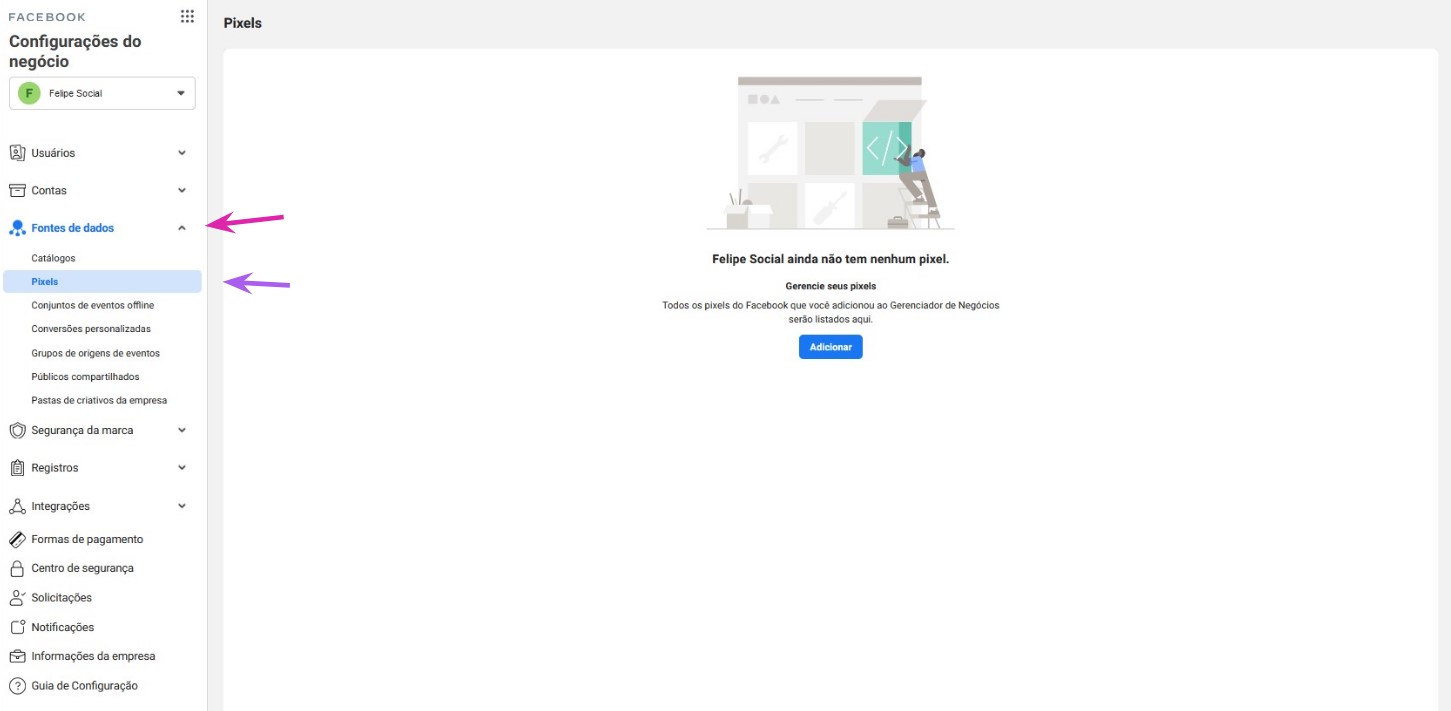Expand the Usuários section chevron
Viewport: 1451px width, 711px height.
tap(182, 153)
